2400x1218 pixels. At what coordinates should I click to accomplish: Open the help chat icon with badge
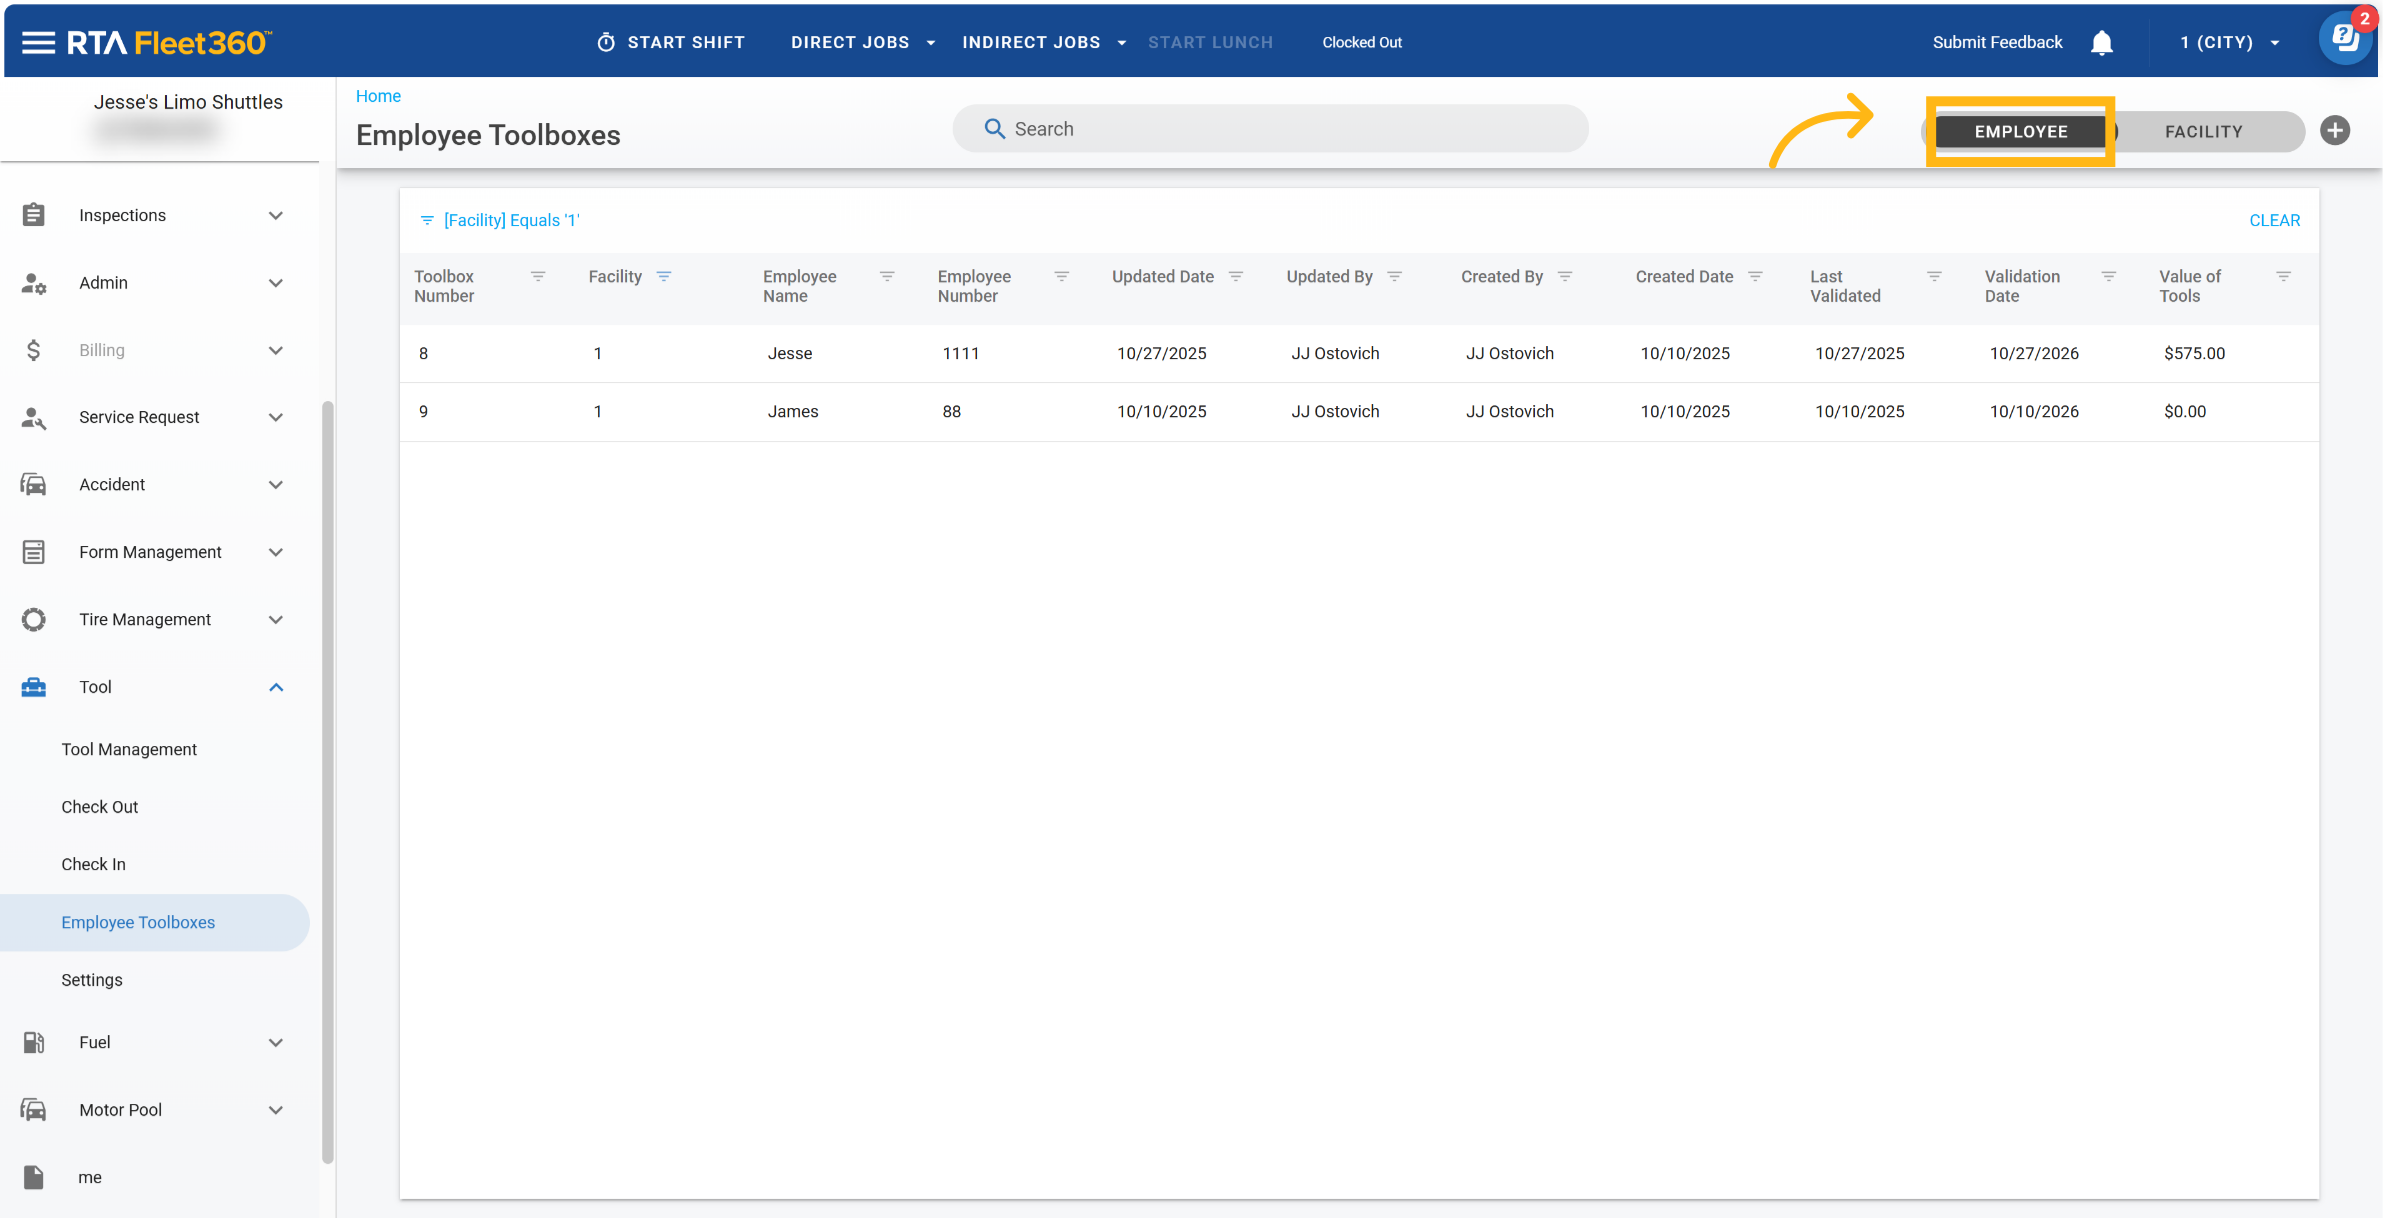coord(2344,40)
